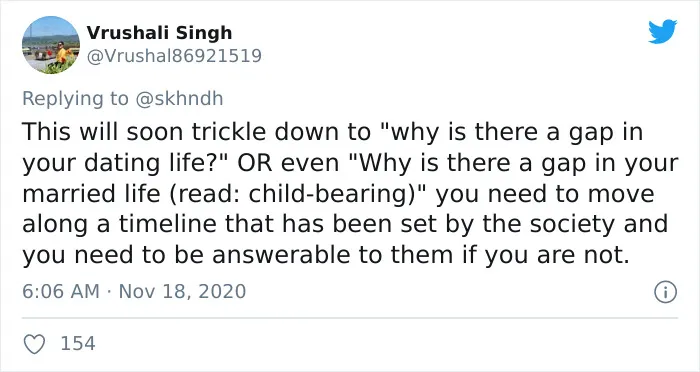Like the tweet with the heart icon
Screen dimensions: 700x372
click(x=34, y=344)
